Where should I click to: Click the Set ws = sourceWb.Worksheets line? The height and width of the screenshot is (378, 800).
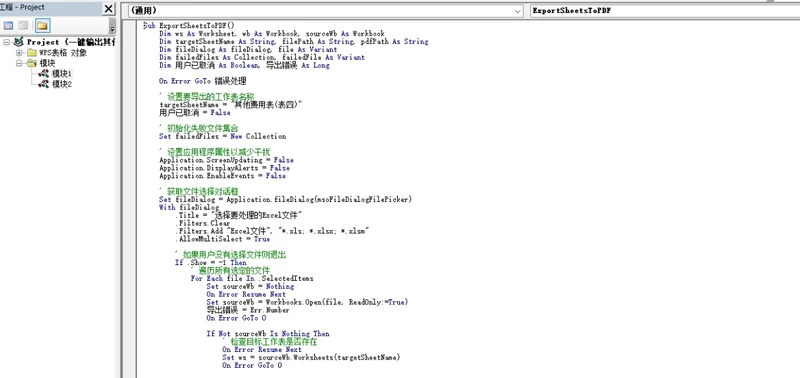(311, 358)
